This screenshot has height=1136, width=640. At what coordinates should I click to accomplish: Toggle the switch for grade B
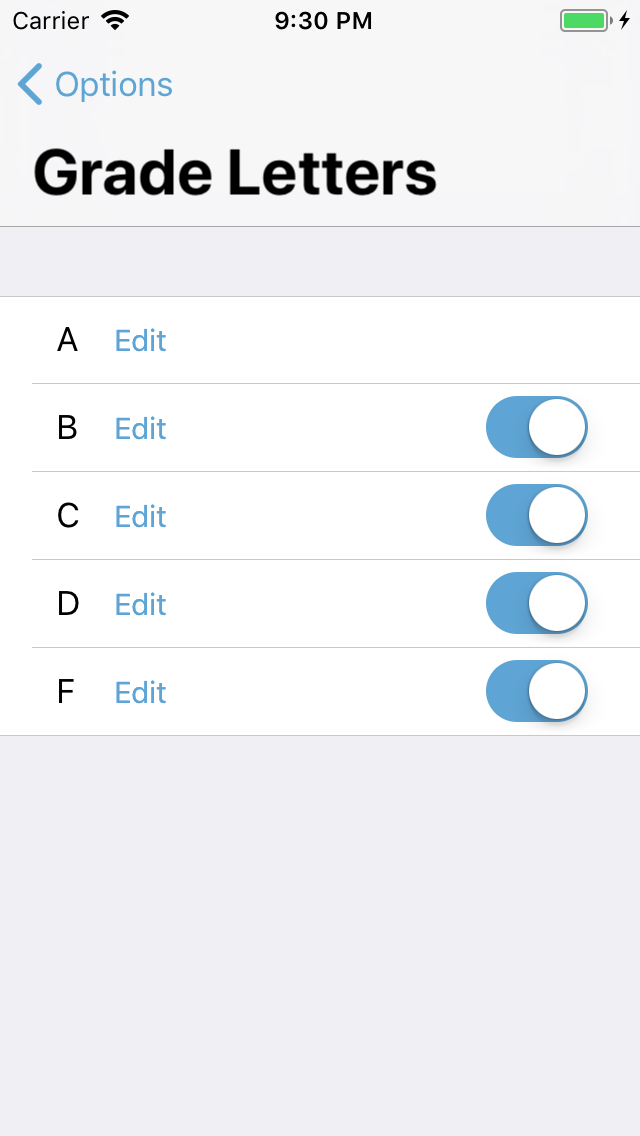536,427
